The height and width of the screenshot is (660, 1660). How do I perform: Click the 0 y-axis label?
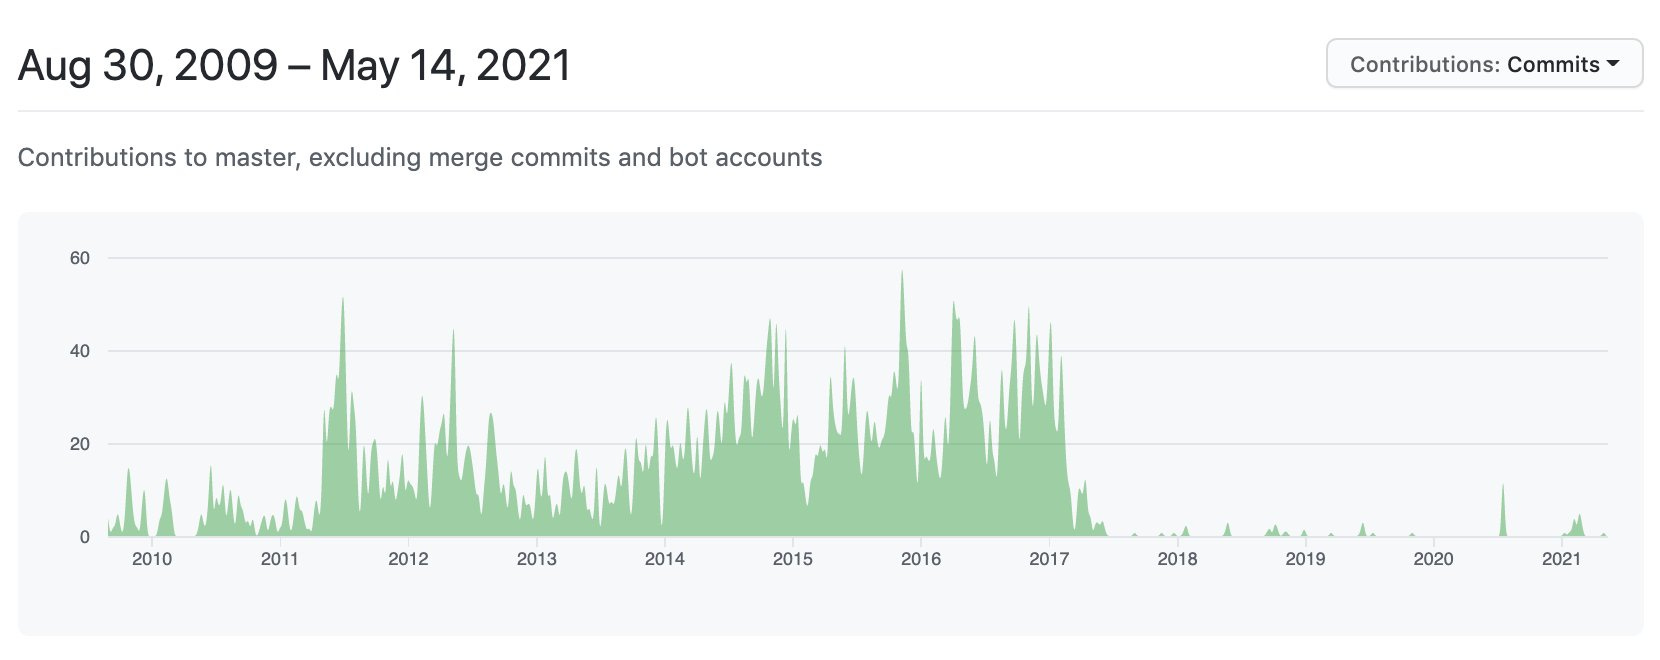85,537
